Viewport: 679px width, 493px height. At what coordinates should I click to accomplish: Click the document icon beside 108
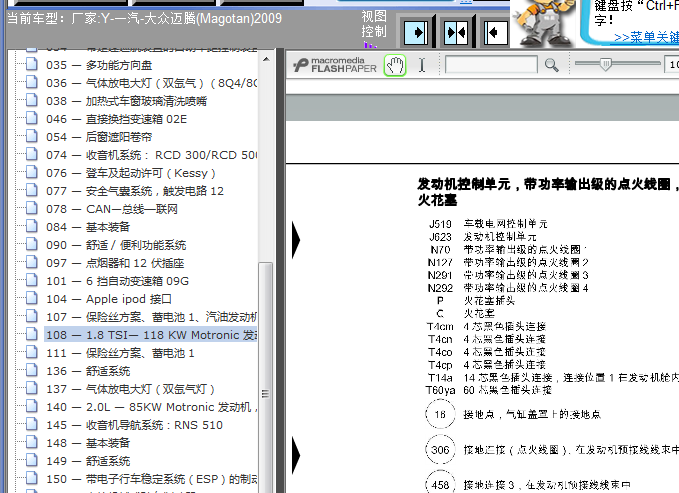pyautogui.click(x=32, y=334)
